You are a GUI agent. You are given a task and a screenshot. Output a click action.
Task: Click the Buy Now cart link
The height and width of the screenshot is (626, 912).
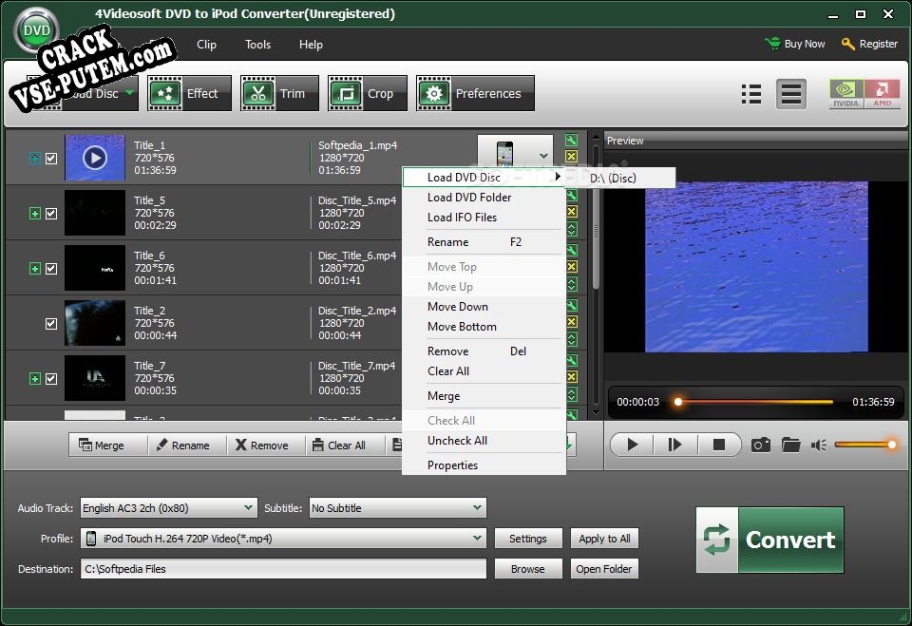click(x=795, y=44)
